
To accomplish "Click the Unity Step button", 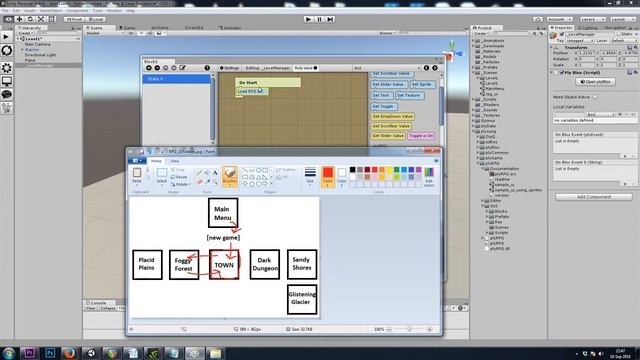I will point(330,19).
